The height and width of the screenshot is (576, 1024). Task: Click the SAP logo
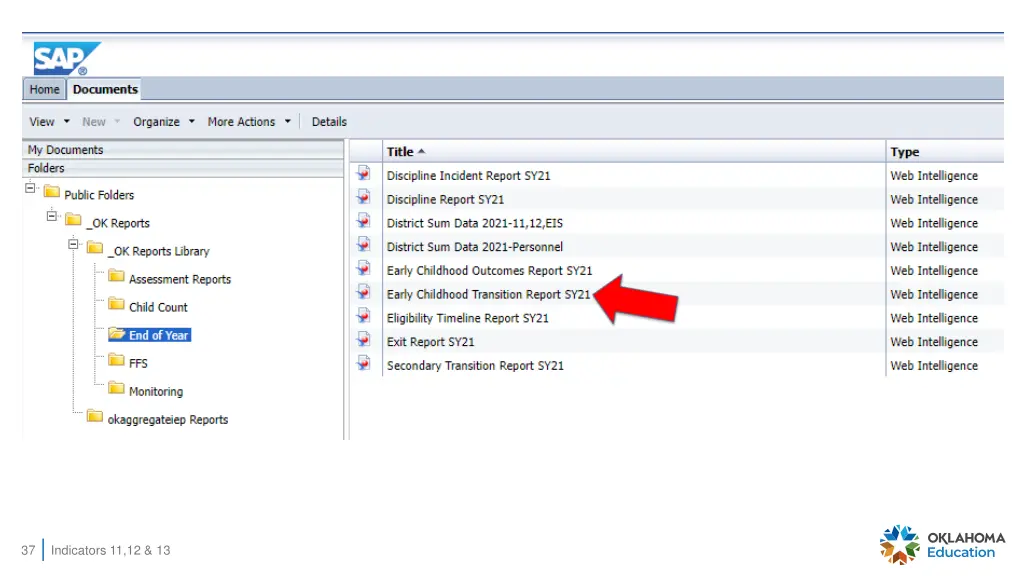(67, 58)
